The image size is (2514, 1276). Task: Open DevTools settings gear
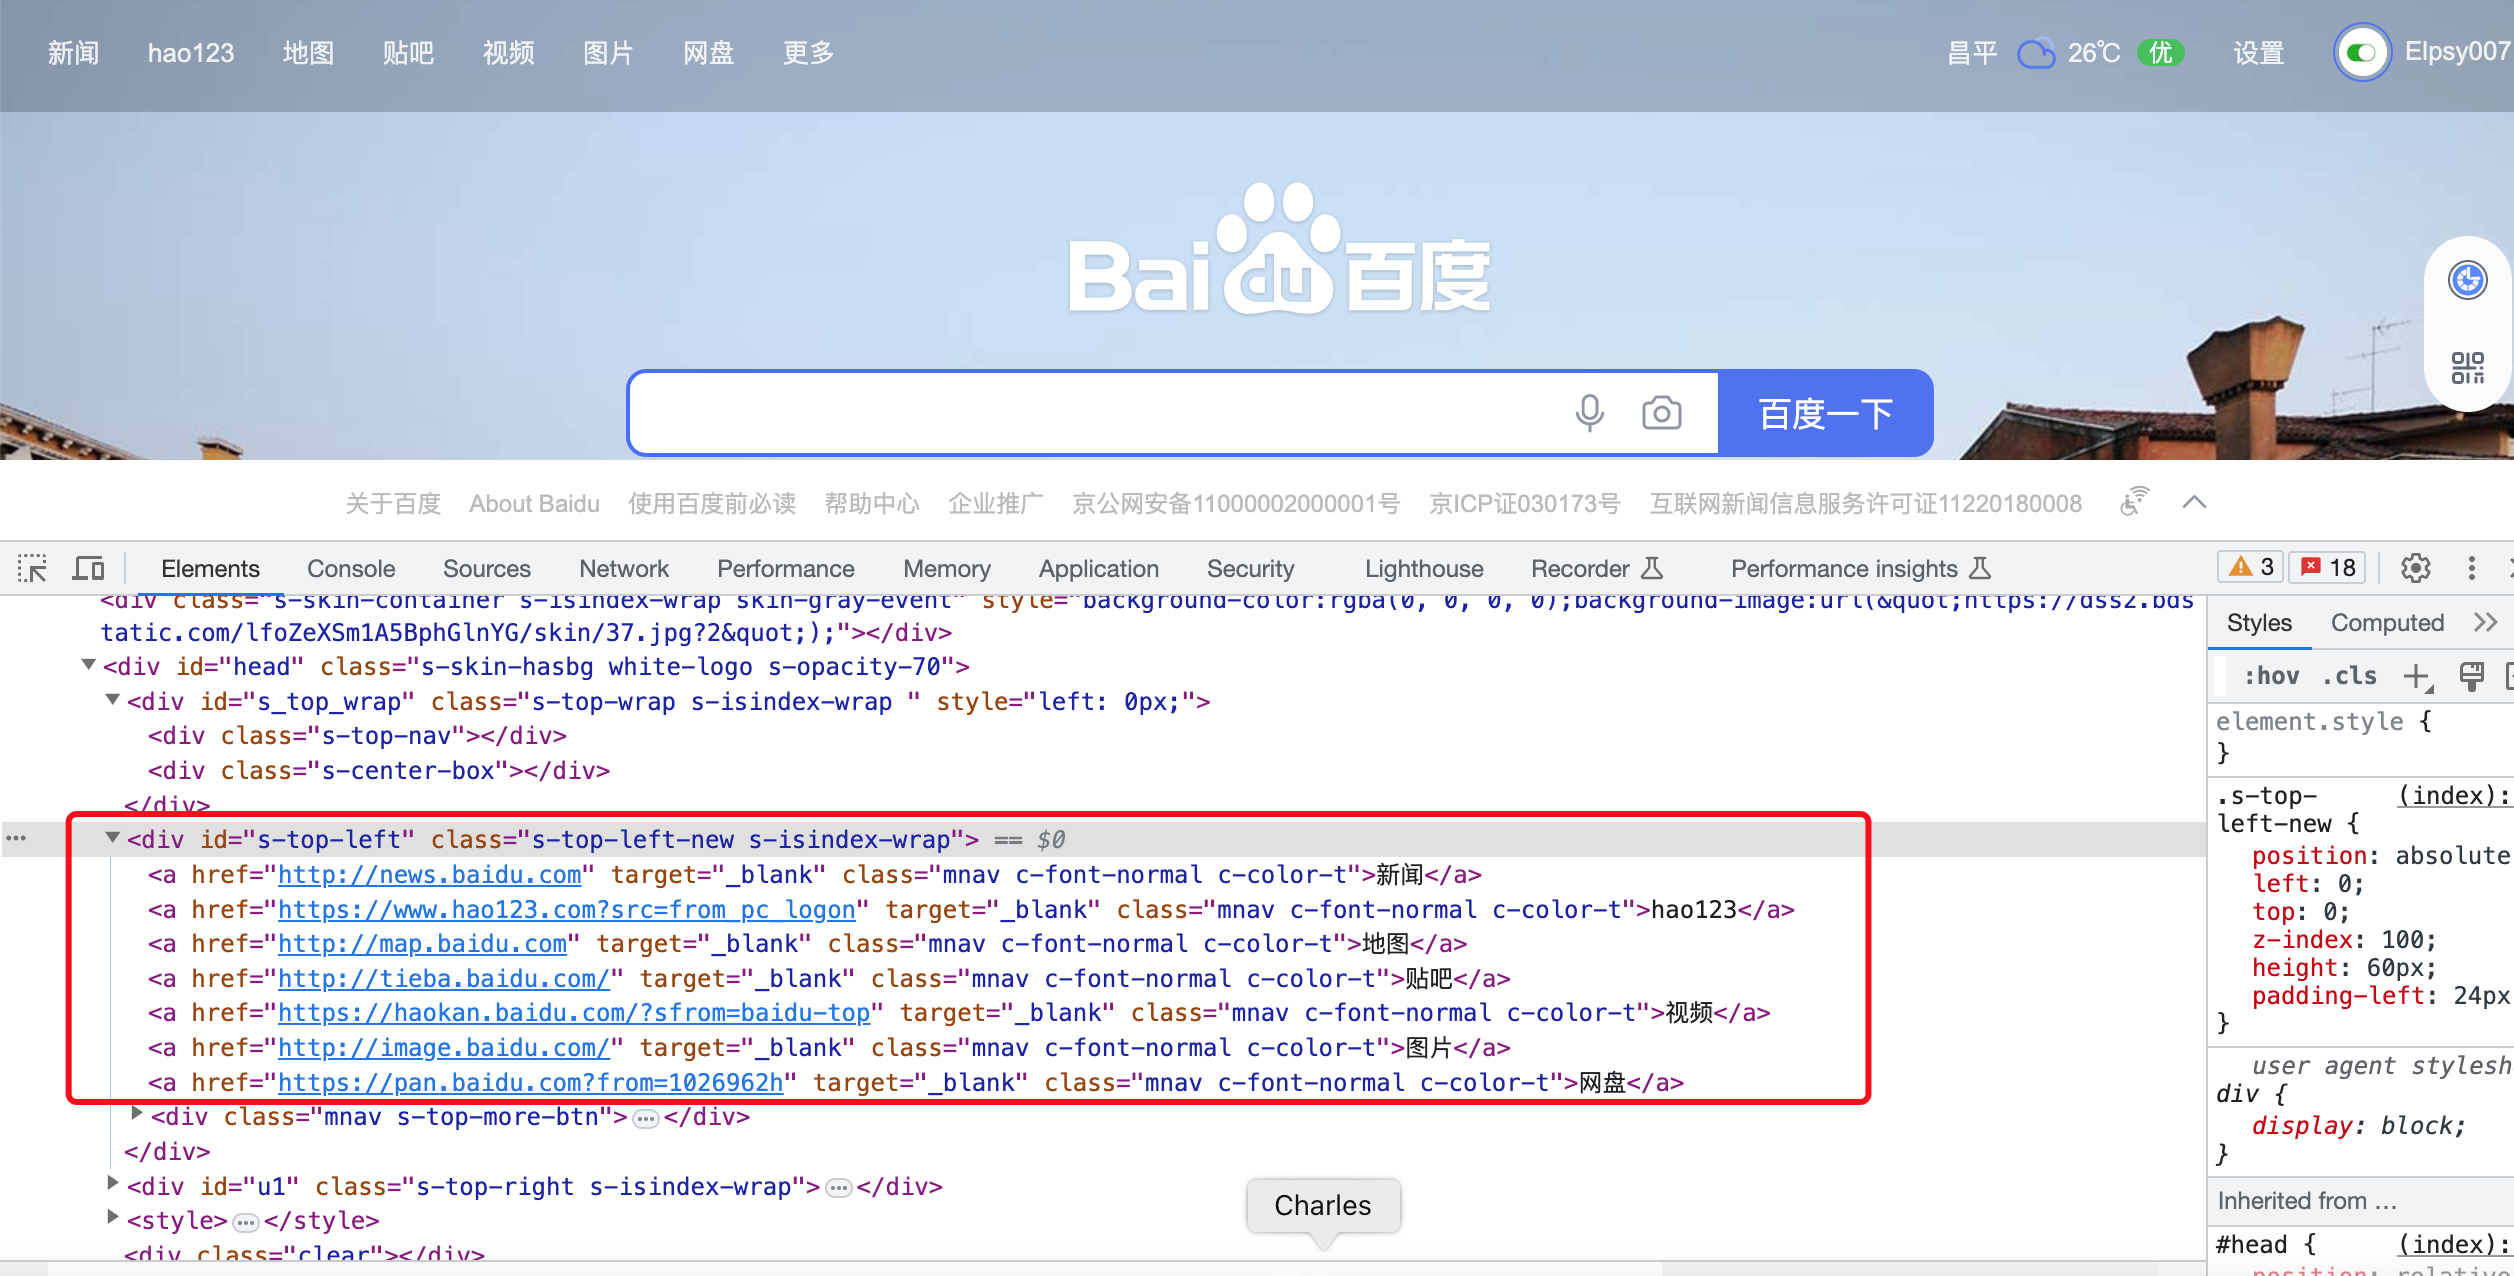point(2415,568)
